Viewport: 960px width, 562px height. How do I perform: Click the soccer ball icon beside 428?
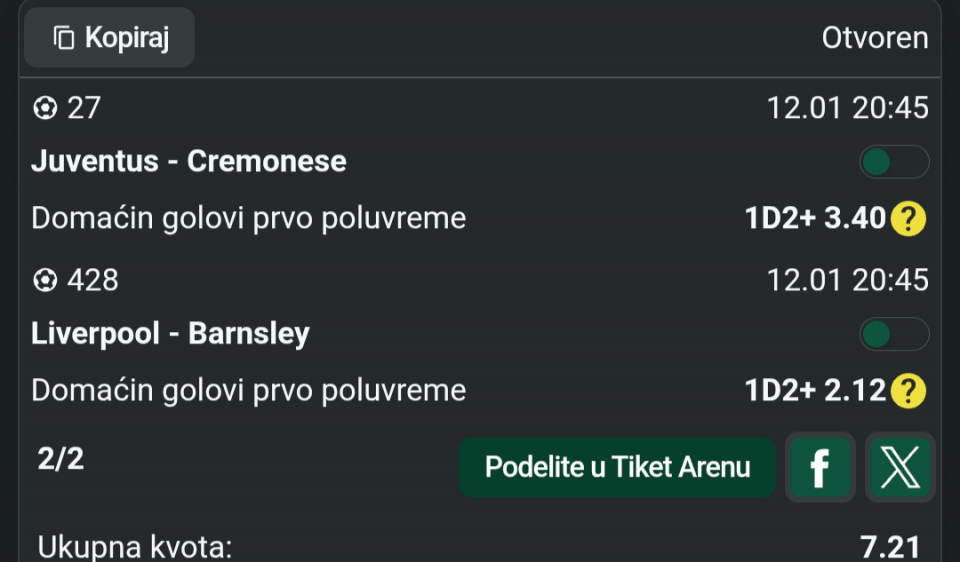(45, 281)
